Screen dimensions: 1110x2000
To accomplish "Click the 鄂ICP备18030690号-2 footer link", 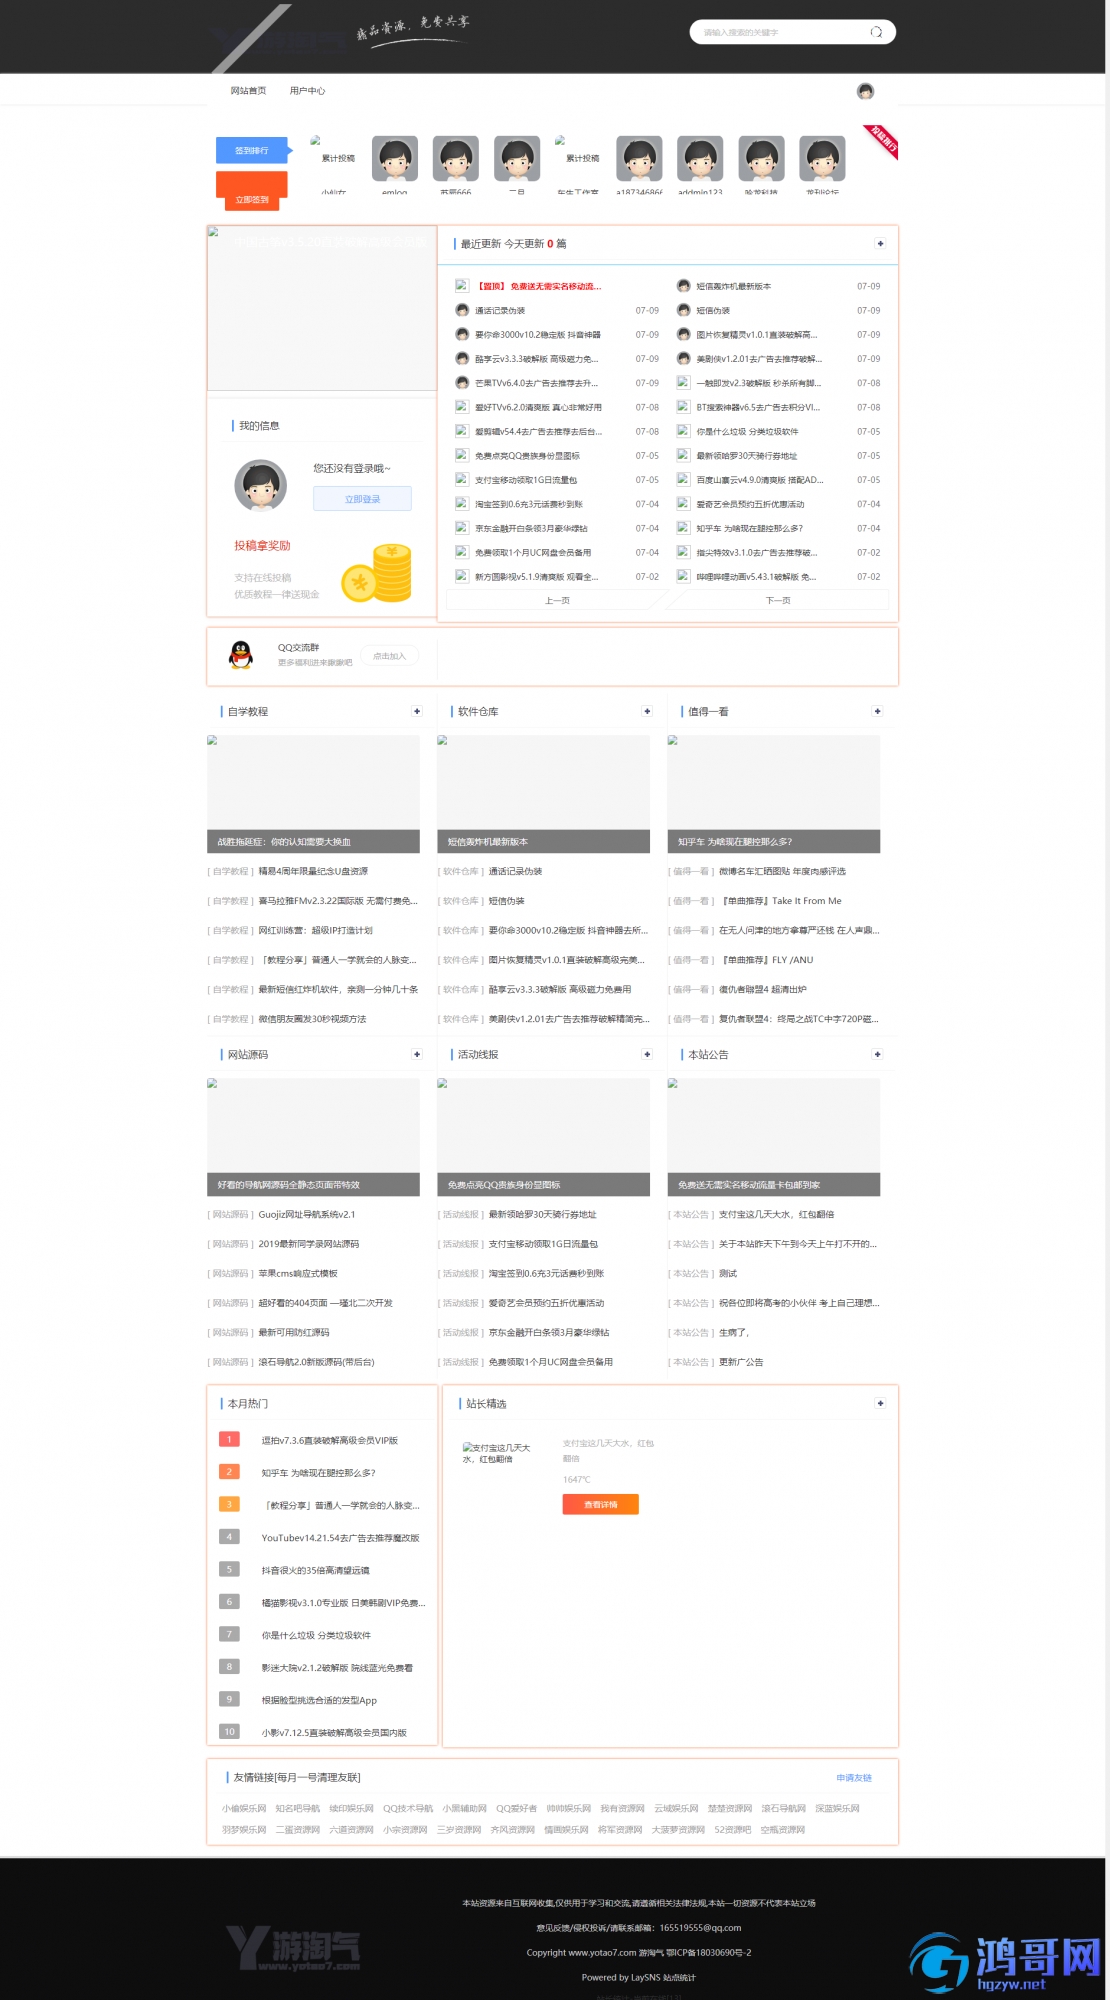I will 708,1952.
